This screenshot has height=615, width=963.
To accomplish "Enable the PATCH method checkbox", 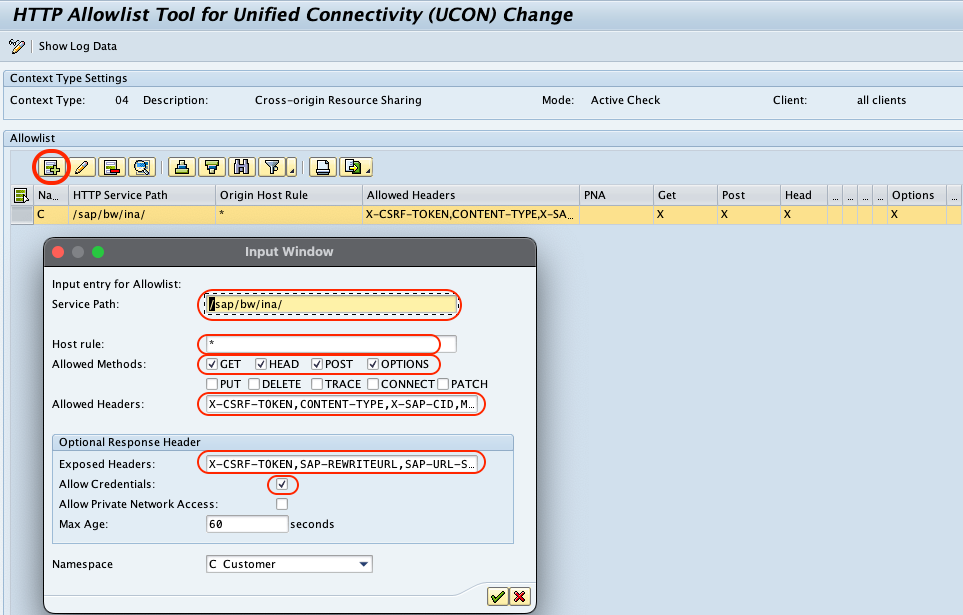I will (x=443, y=384).
